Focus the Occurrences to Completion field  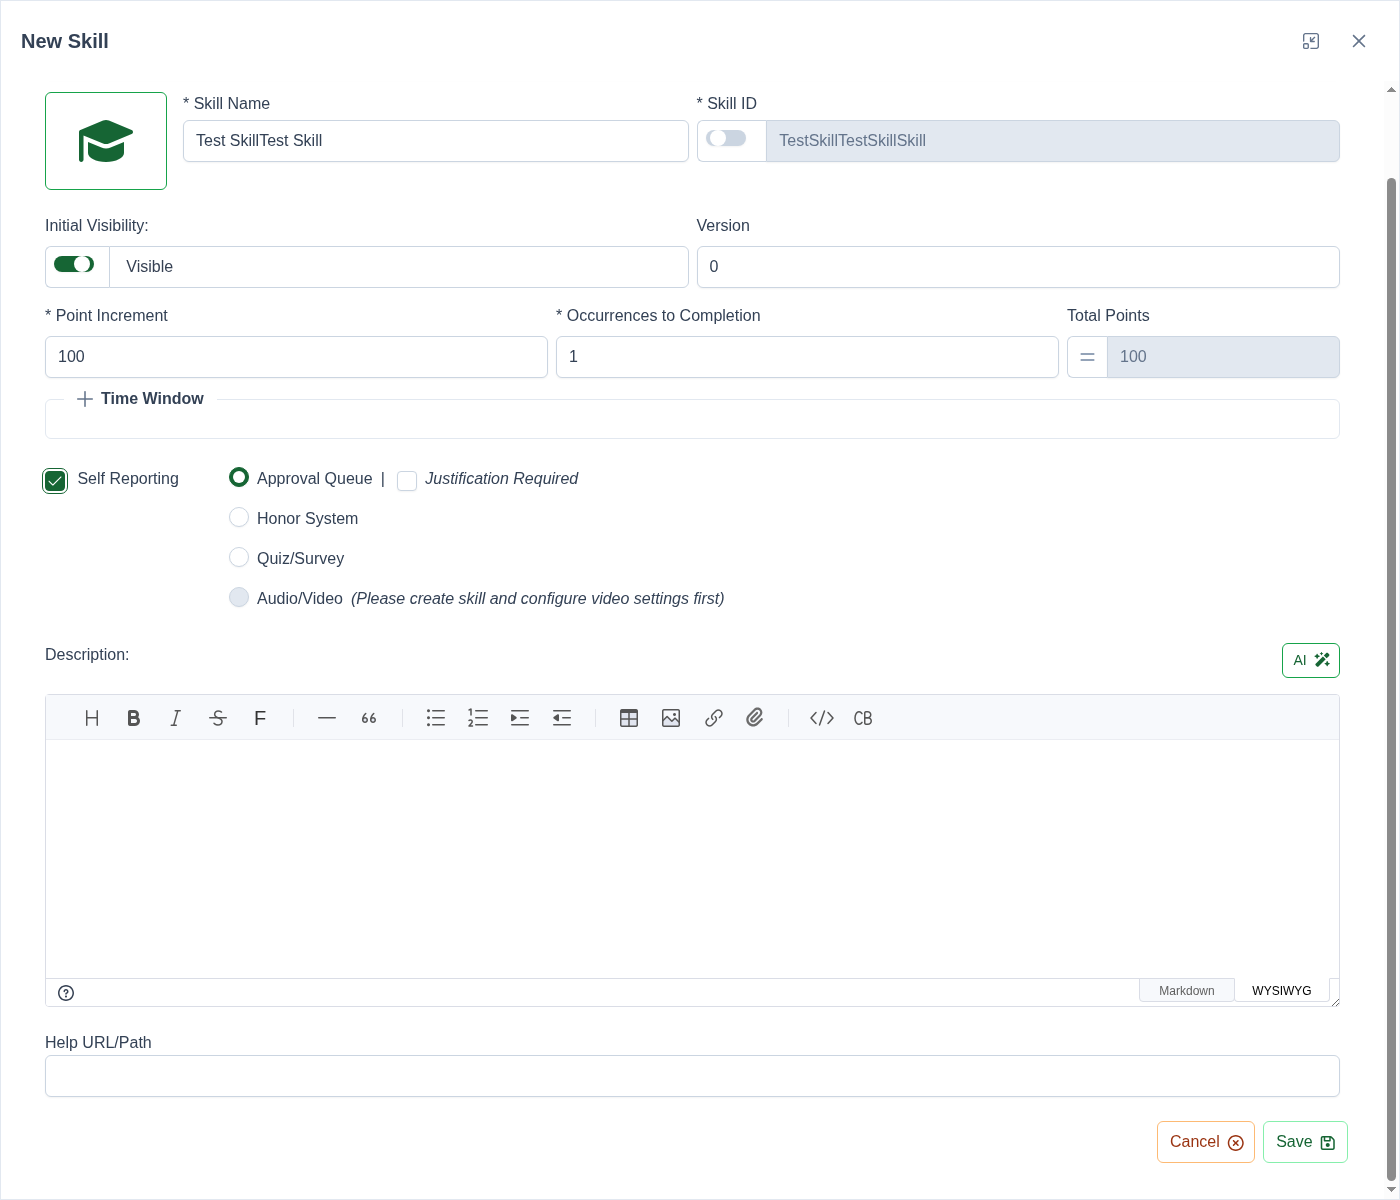tap(807, 357)
